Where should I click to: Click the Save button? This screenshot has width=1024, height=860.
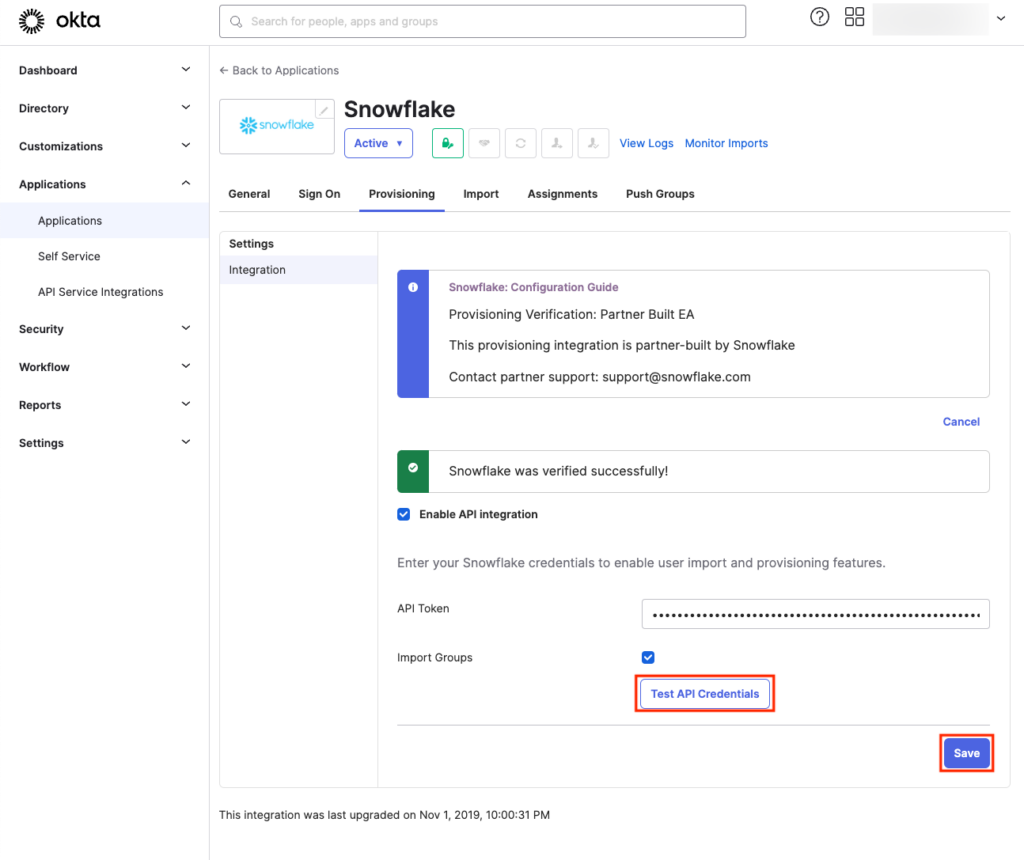[966, 753]
